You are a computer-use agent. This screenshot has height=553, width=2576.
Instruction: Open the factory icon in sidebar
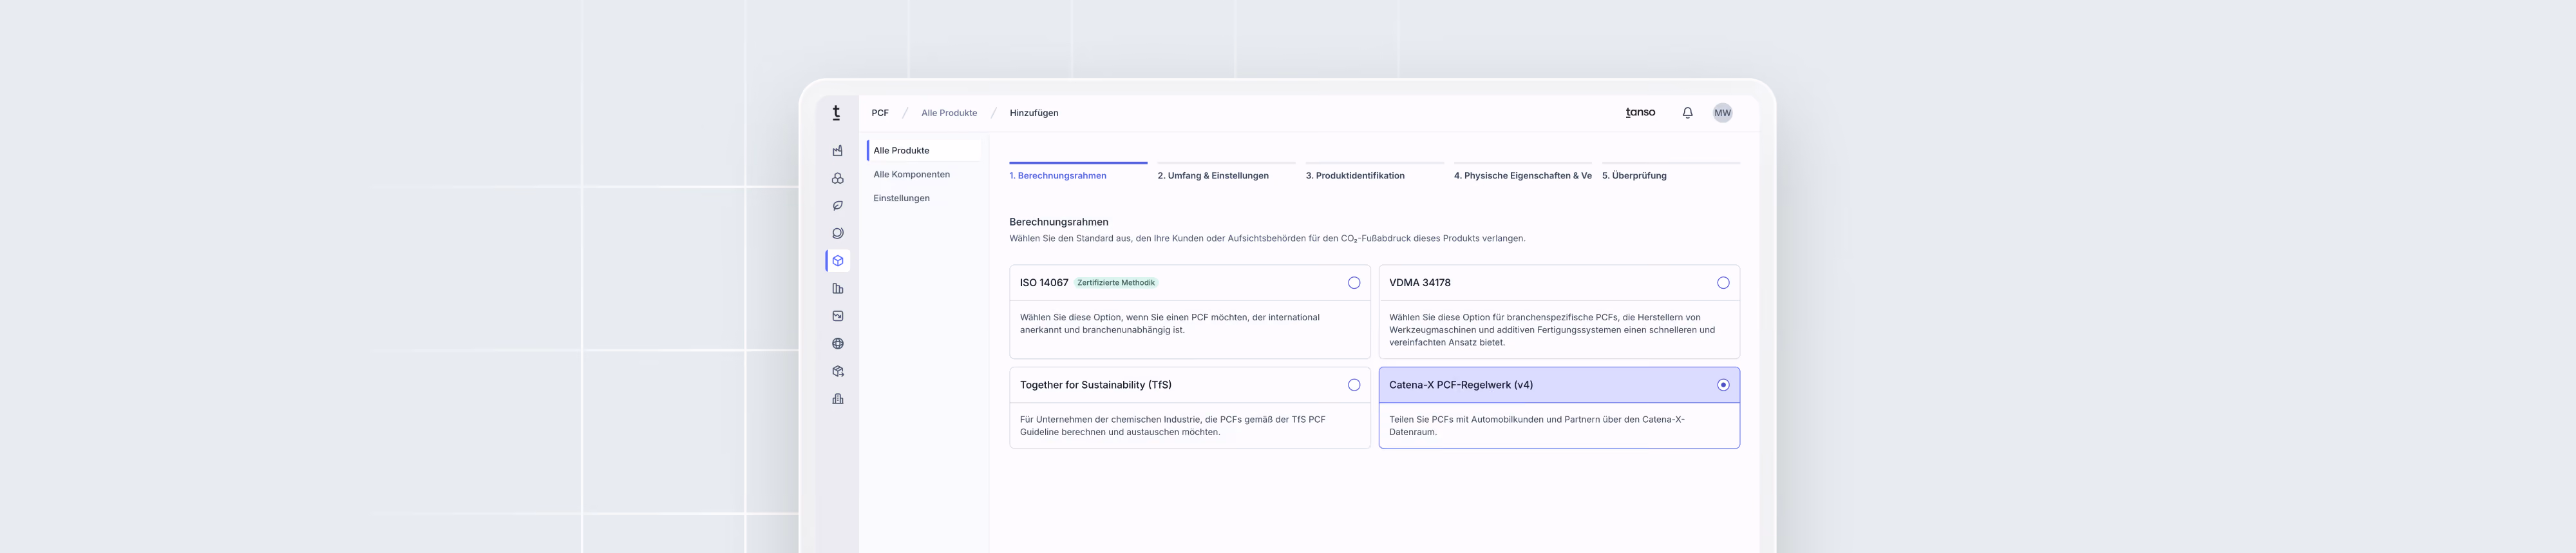[x=838, y=151]
